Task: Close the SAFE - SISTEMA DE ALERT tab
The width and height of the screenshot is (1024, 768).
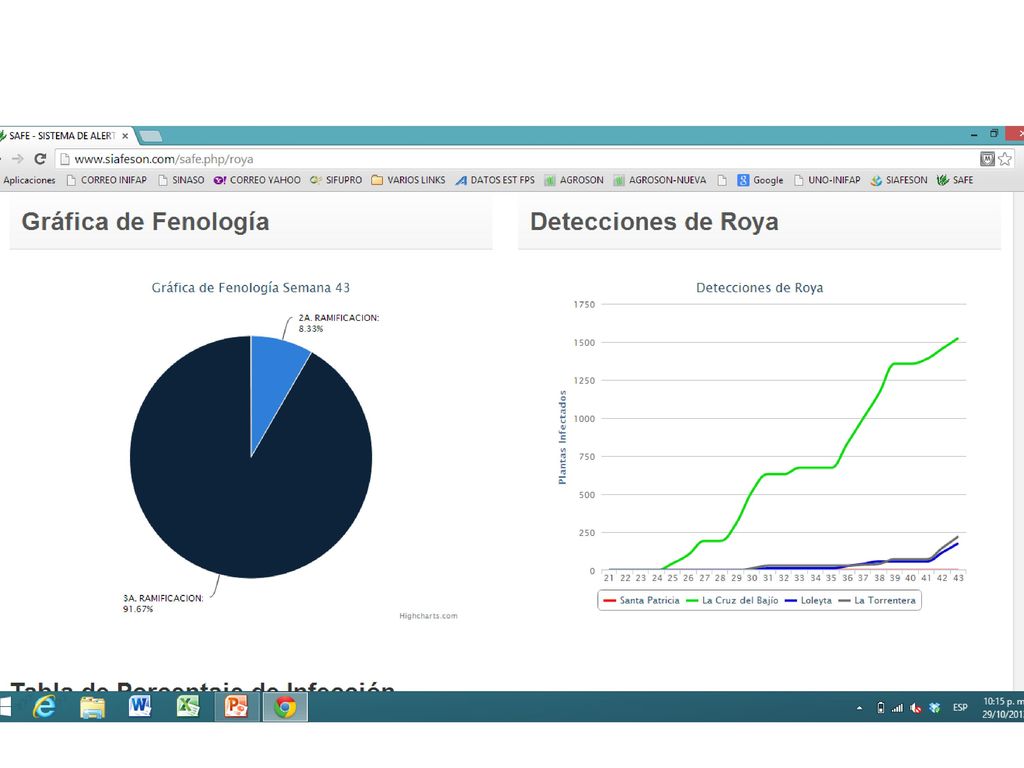Action: point(125,136)
